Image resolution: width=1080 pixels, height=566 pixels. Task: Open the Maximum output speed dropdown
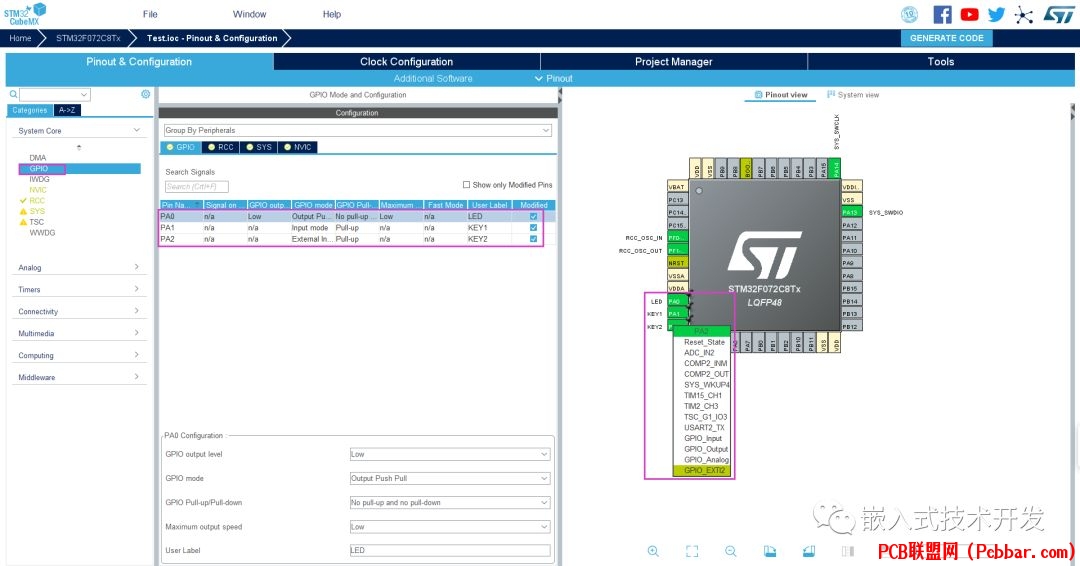coord(450,527)
